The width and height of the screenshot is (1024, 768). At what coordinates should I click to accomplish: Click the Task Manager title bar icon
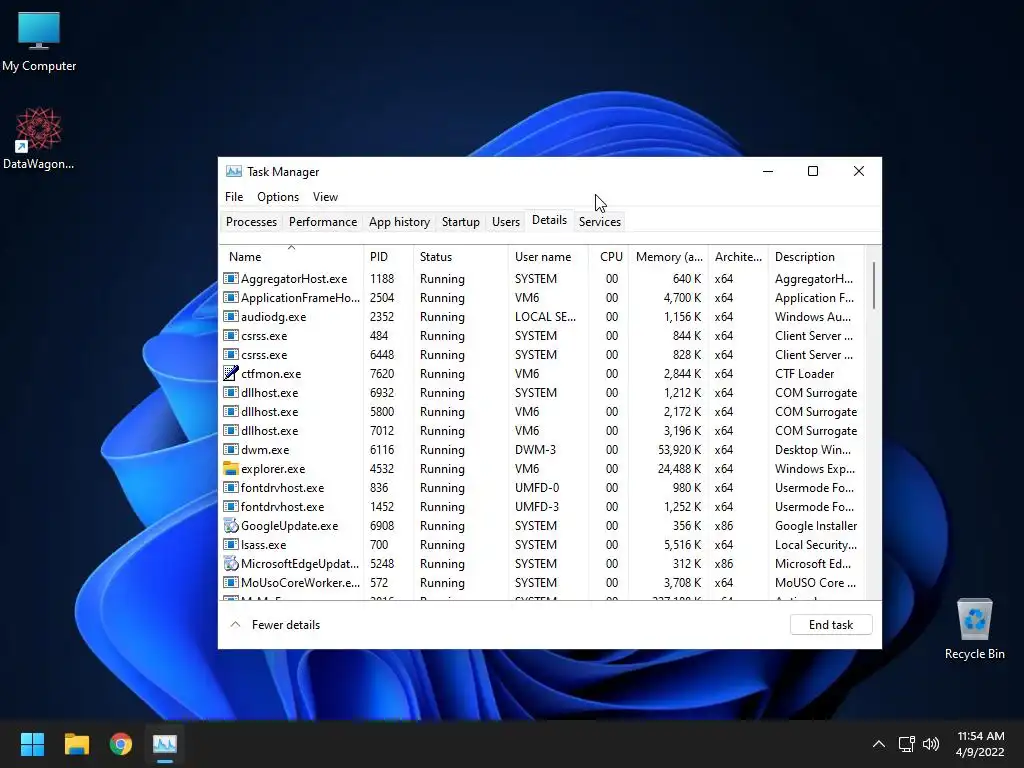tap(234, 171)
